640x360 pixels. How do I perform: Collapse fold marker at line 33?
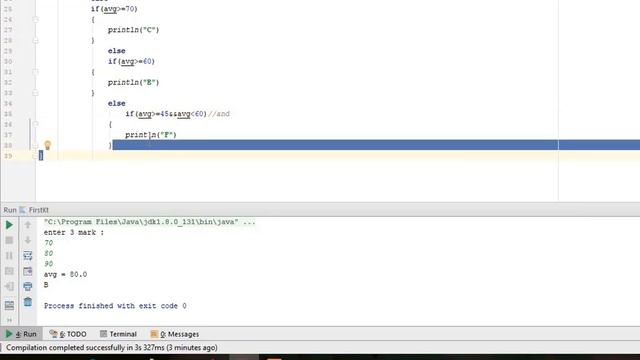point(36,93)
